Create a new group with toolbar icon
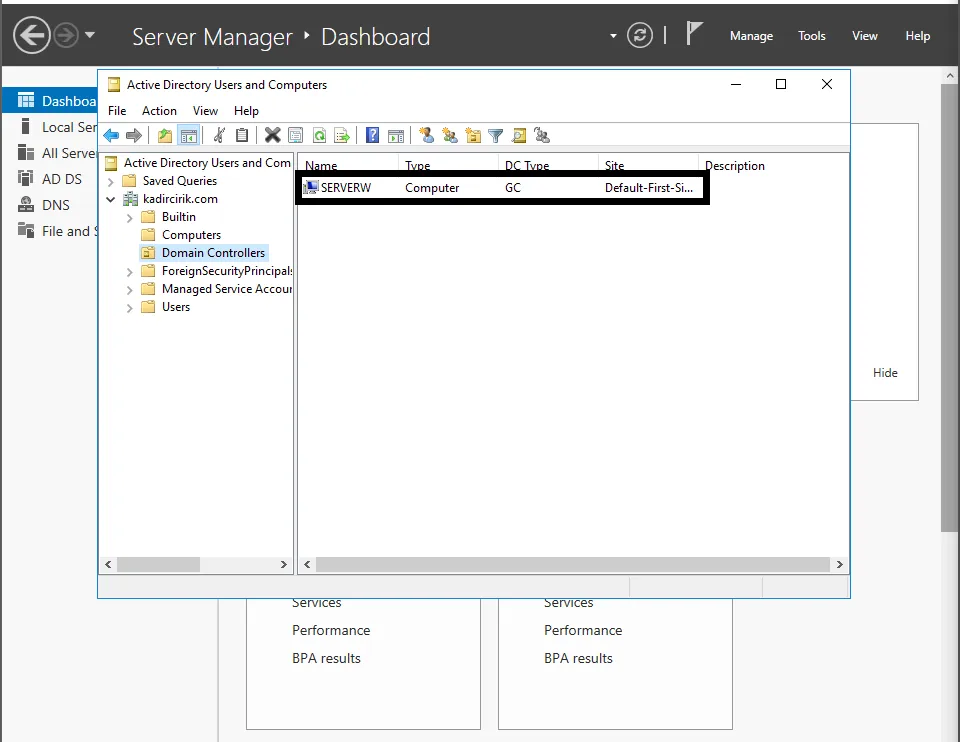This screenshot has width=960, height=742. (450, 136)
